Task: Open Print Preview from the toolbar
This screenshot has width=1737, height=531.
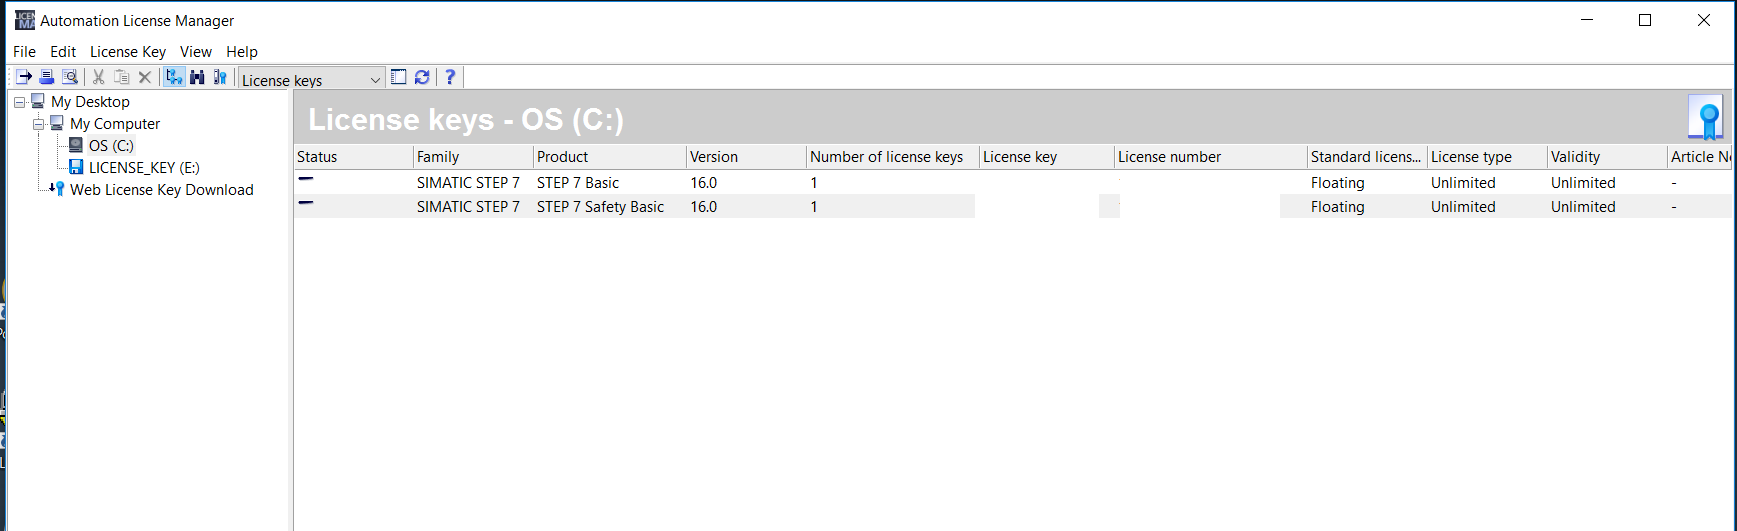Action: pos(70,77)
